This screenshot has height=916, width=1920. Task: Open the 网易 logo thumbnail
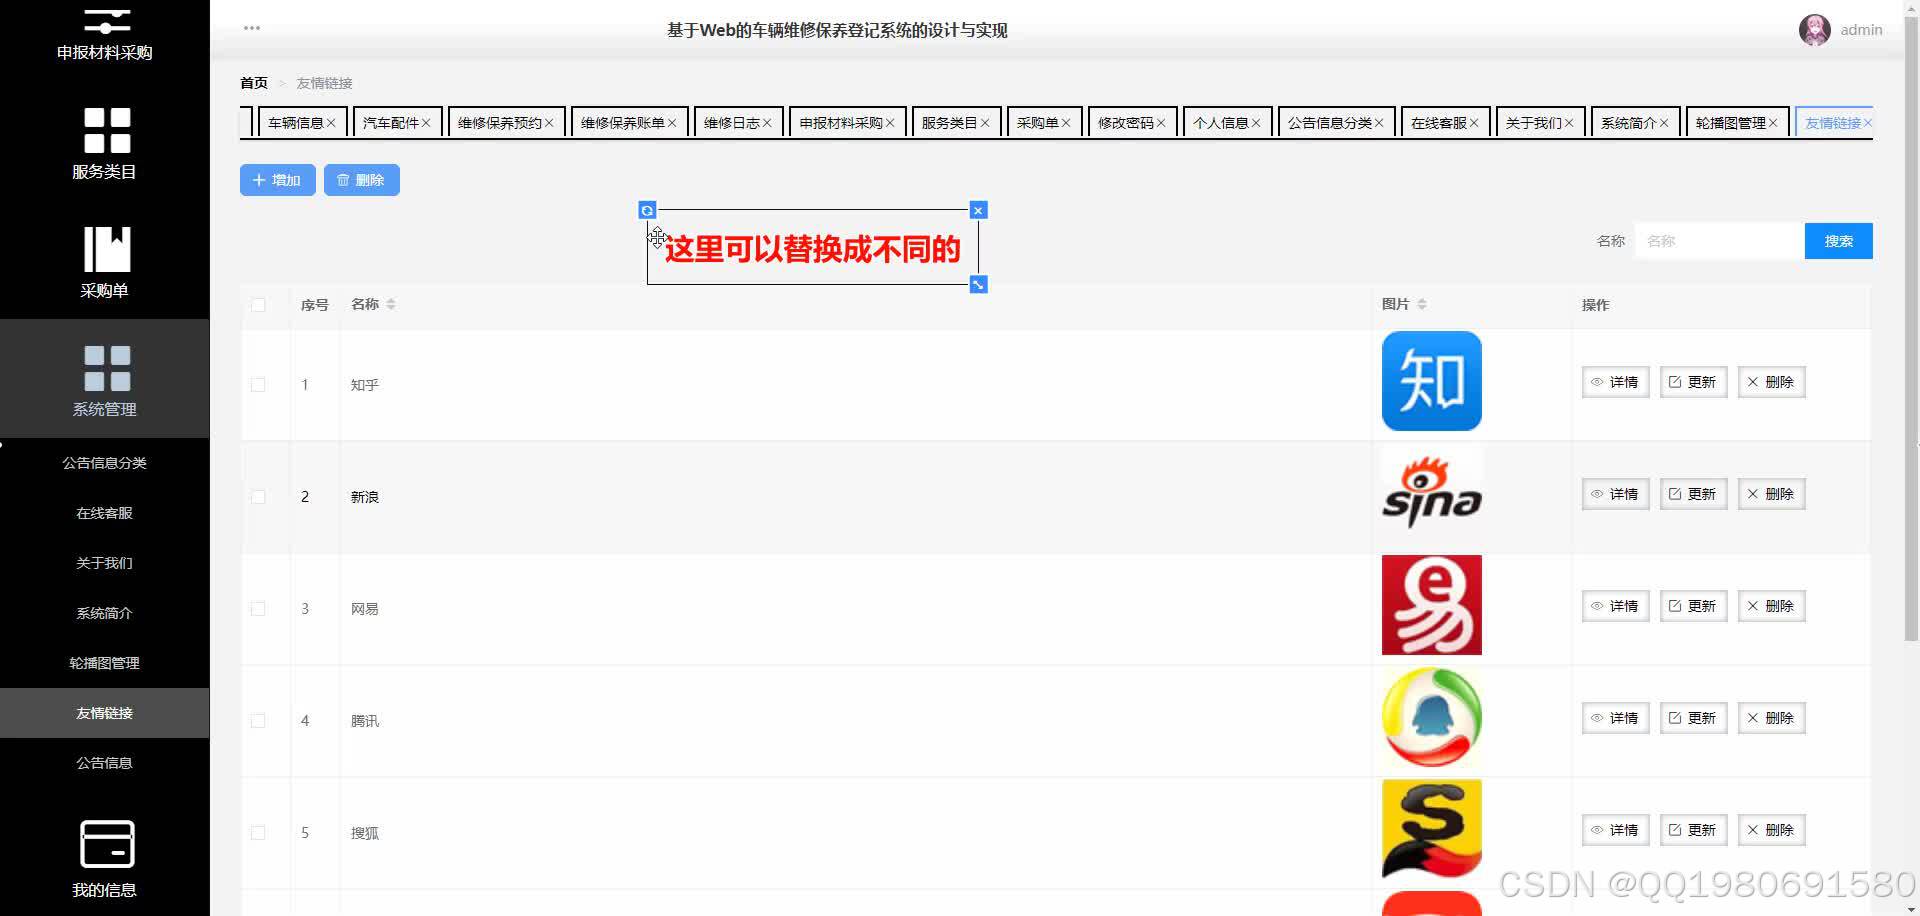(x=1432, y=605)
